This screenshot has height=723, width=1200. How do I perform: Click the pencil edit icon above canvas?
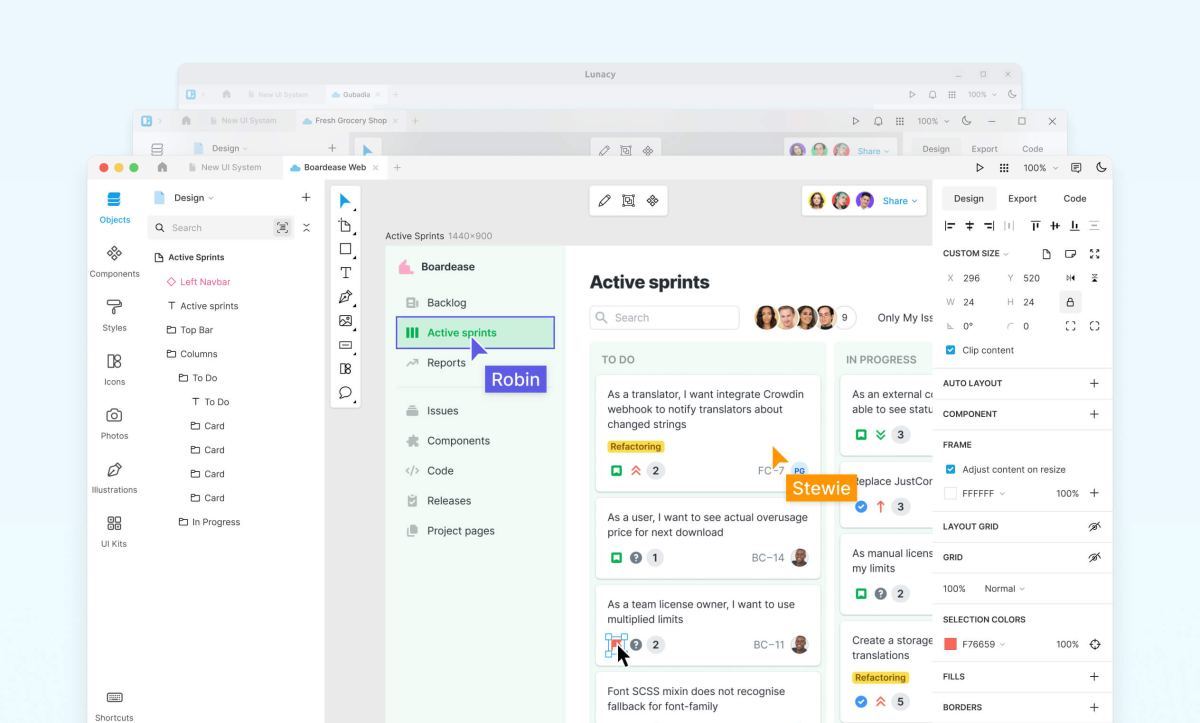click(x=604, y=201)
